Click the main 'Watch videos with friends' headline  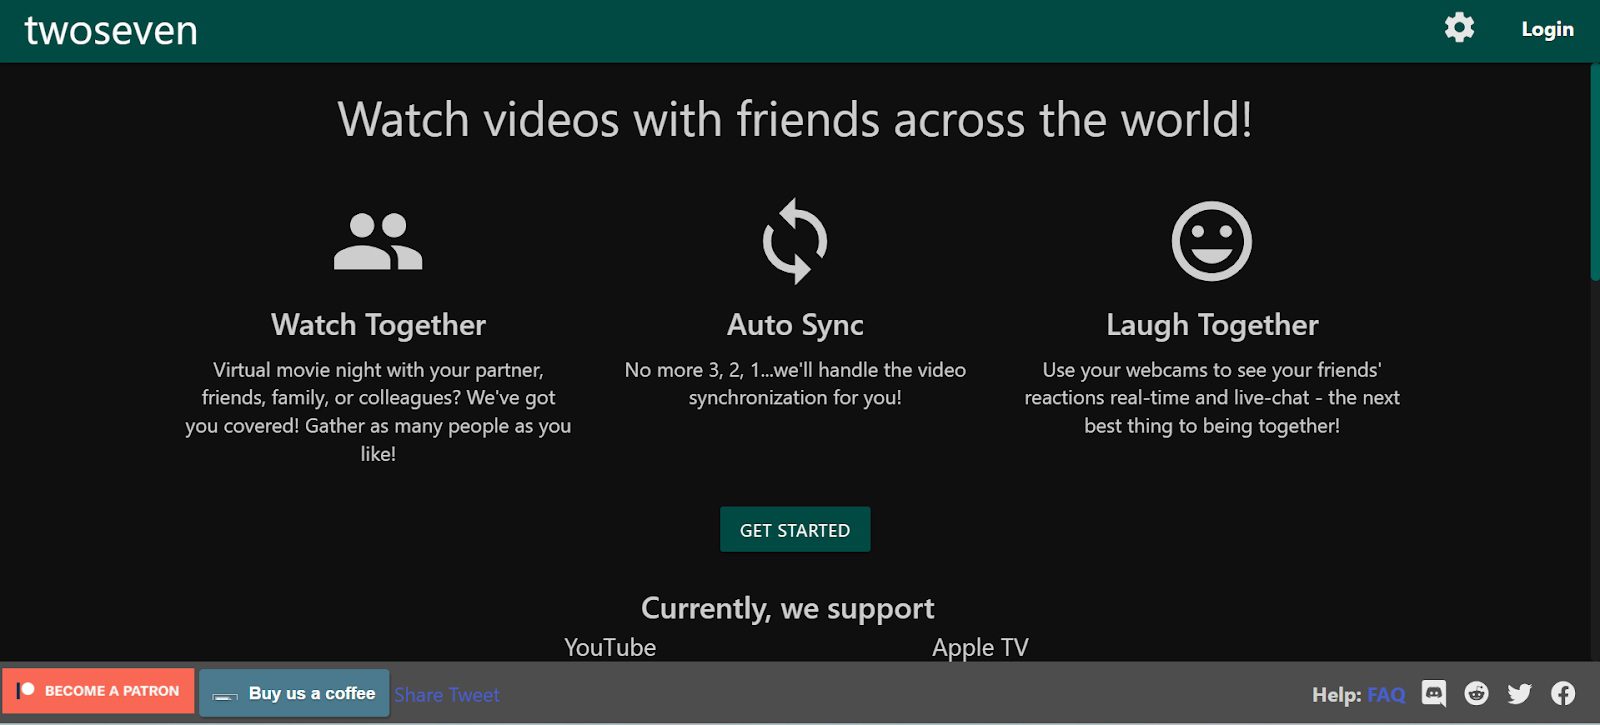(795, 120)
